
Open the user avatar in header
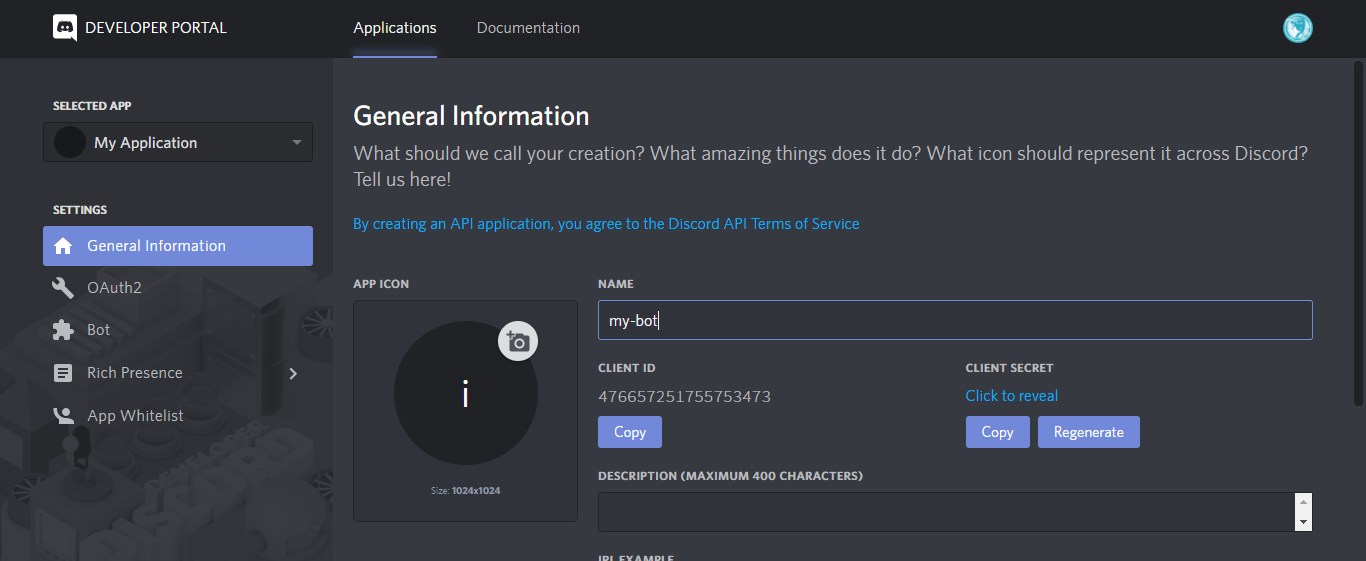coord(1297,28)
